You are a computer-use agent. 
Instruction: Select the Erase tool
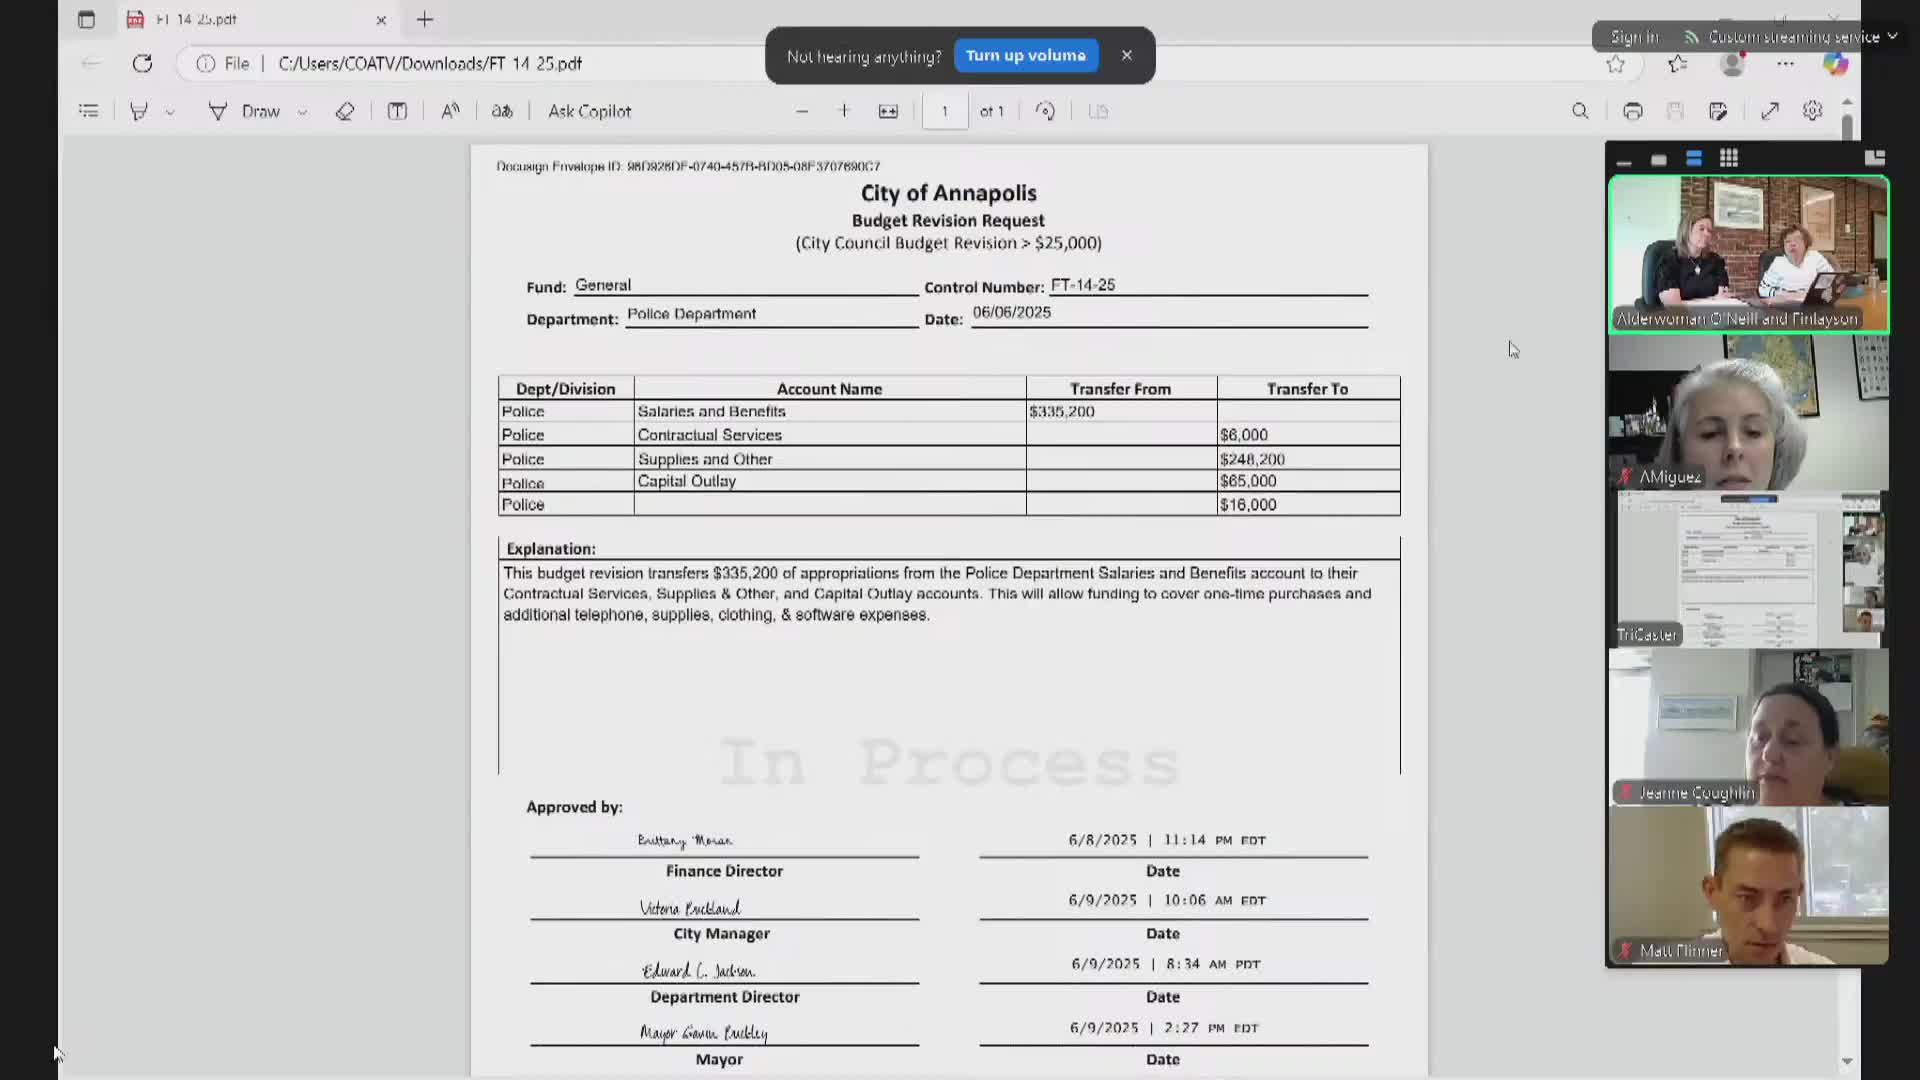(x=345, y=111)
